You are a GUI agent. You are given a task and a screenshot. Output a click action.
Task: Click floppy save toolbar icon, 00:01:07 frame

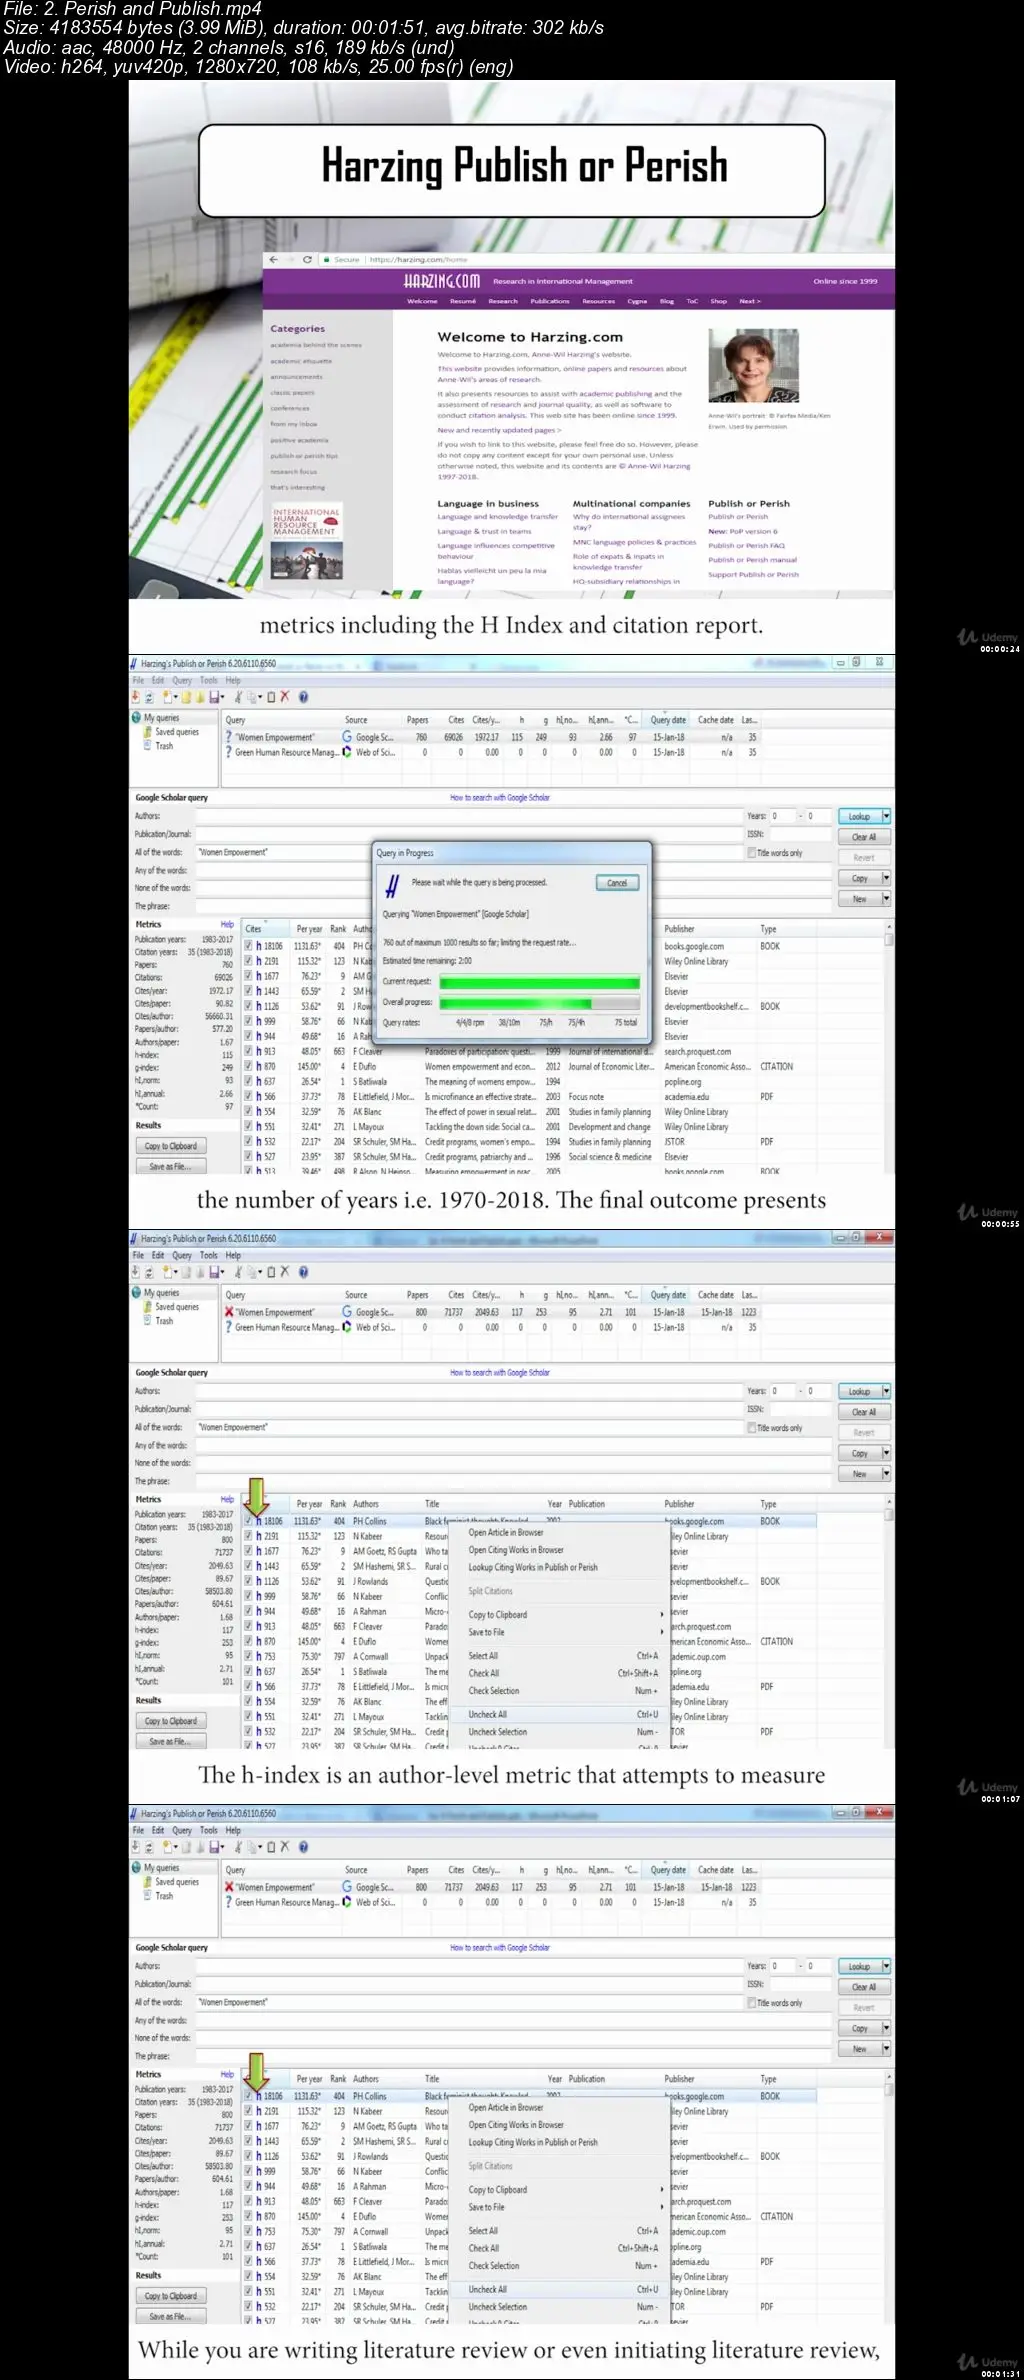pos(214,1272)
